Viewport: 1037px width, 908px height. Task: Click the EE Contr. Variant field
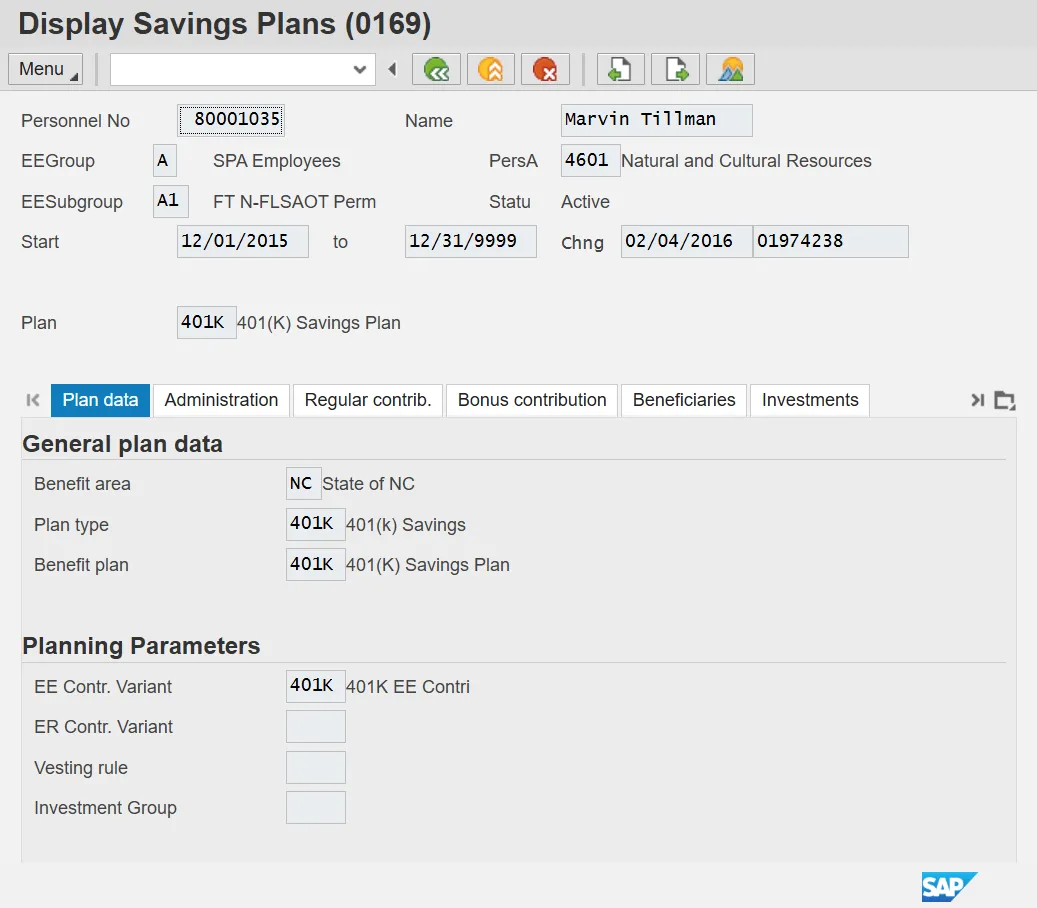point(315,686)
